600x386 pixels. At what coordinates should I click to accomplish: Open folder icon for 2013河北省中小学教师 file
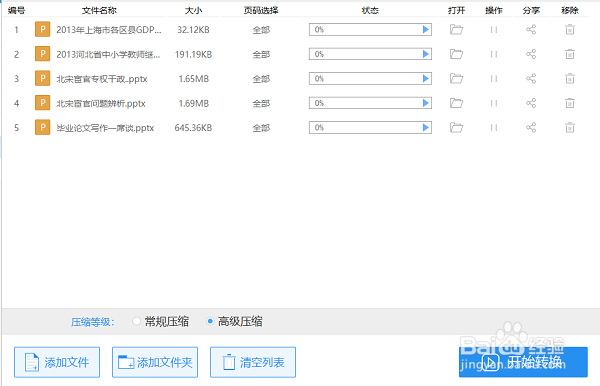[456, 54]
